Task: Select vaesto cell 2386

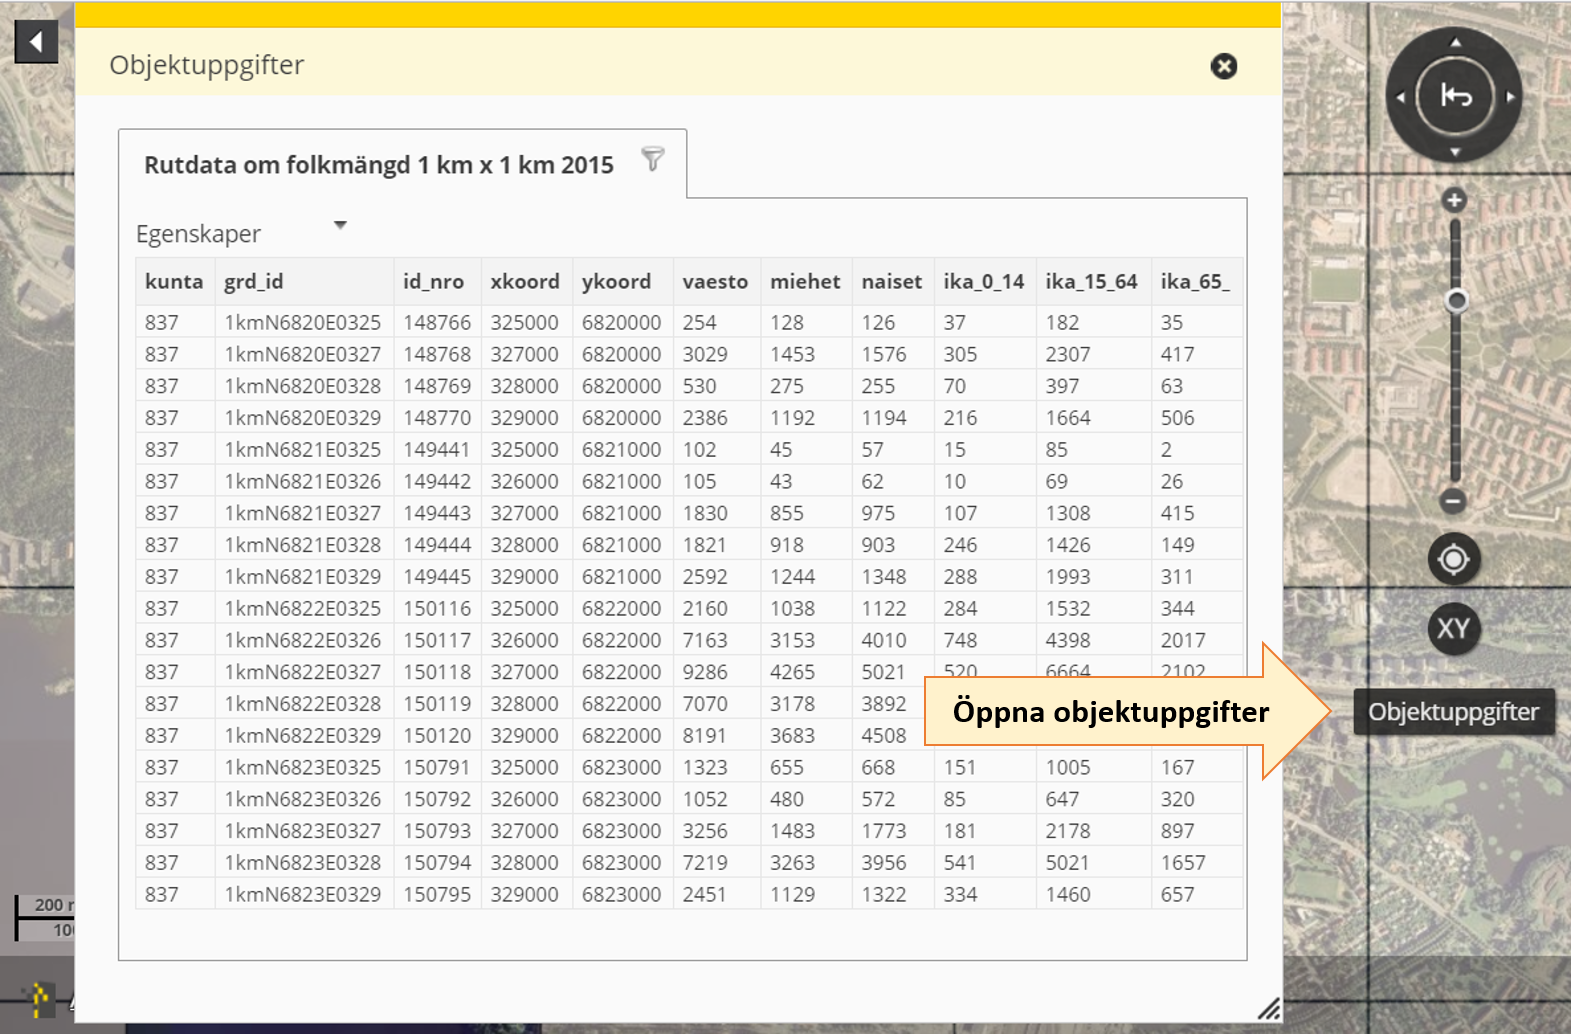Action: pyautogui.click(x=716, y=418)
